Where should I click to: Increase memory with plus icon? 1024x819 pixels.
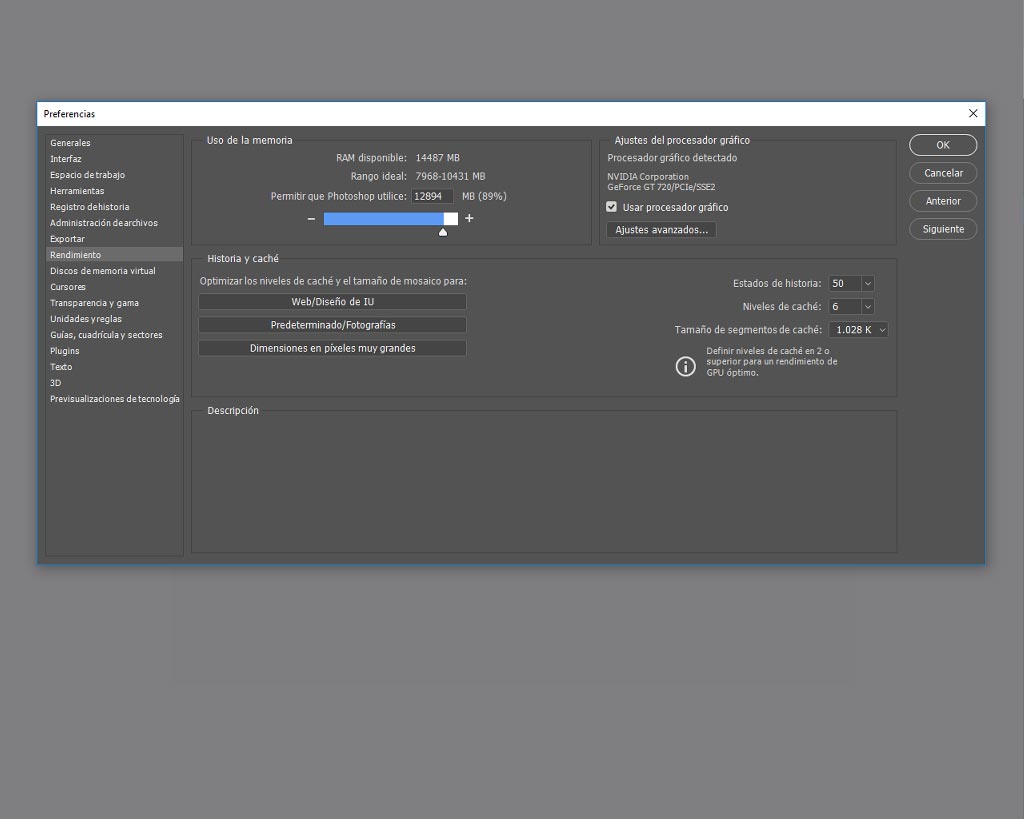click(x=469, y=218)
